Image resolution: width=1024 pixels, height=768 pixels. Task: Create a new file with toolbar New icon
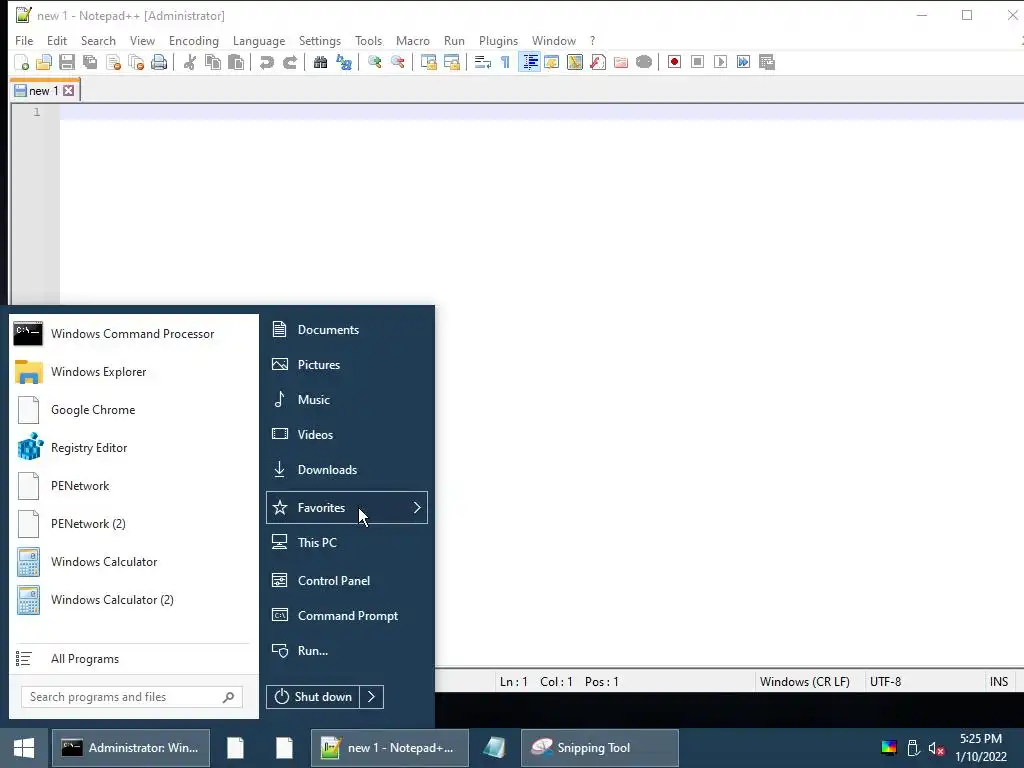coord(22,63)
